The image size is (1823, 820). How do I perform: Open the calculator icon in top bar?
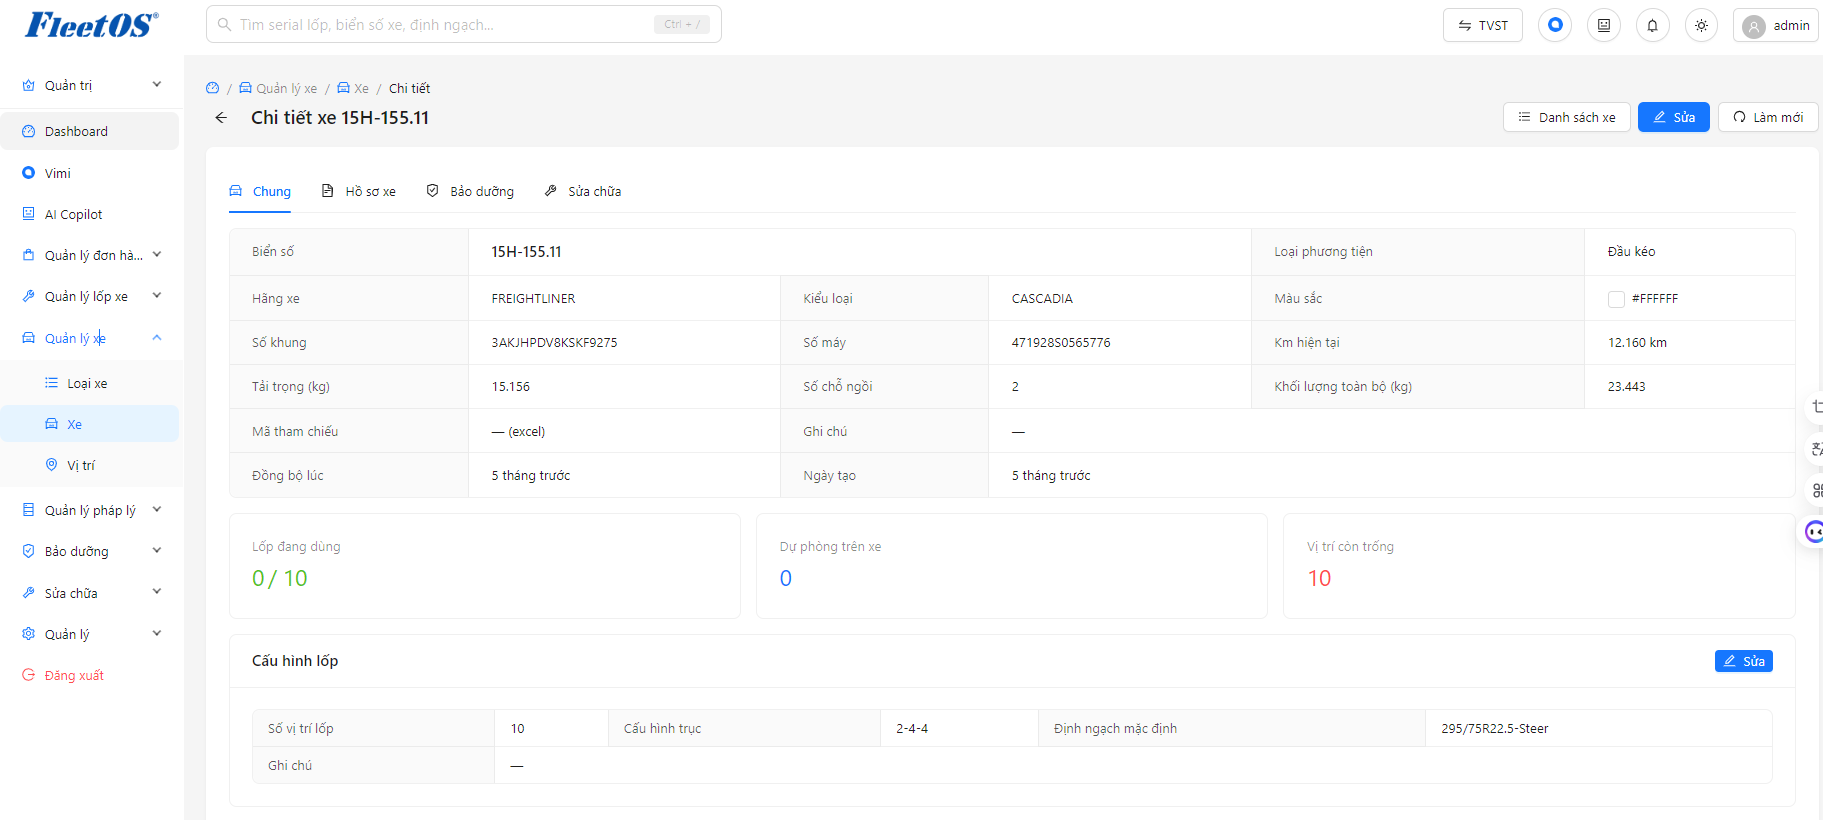tap(1604, 25)
